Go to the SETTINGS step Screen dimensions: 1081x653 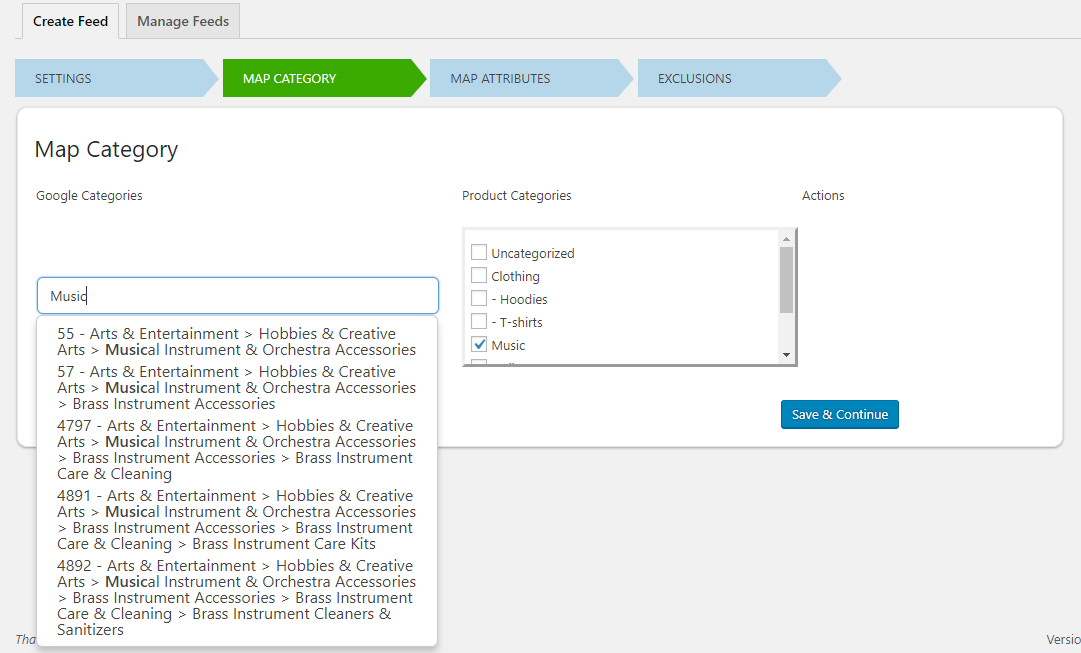point(117,78)
